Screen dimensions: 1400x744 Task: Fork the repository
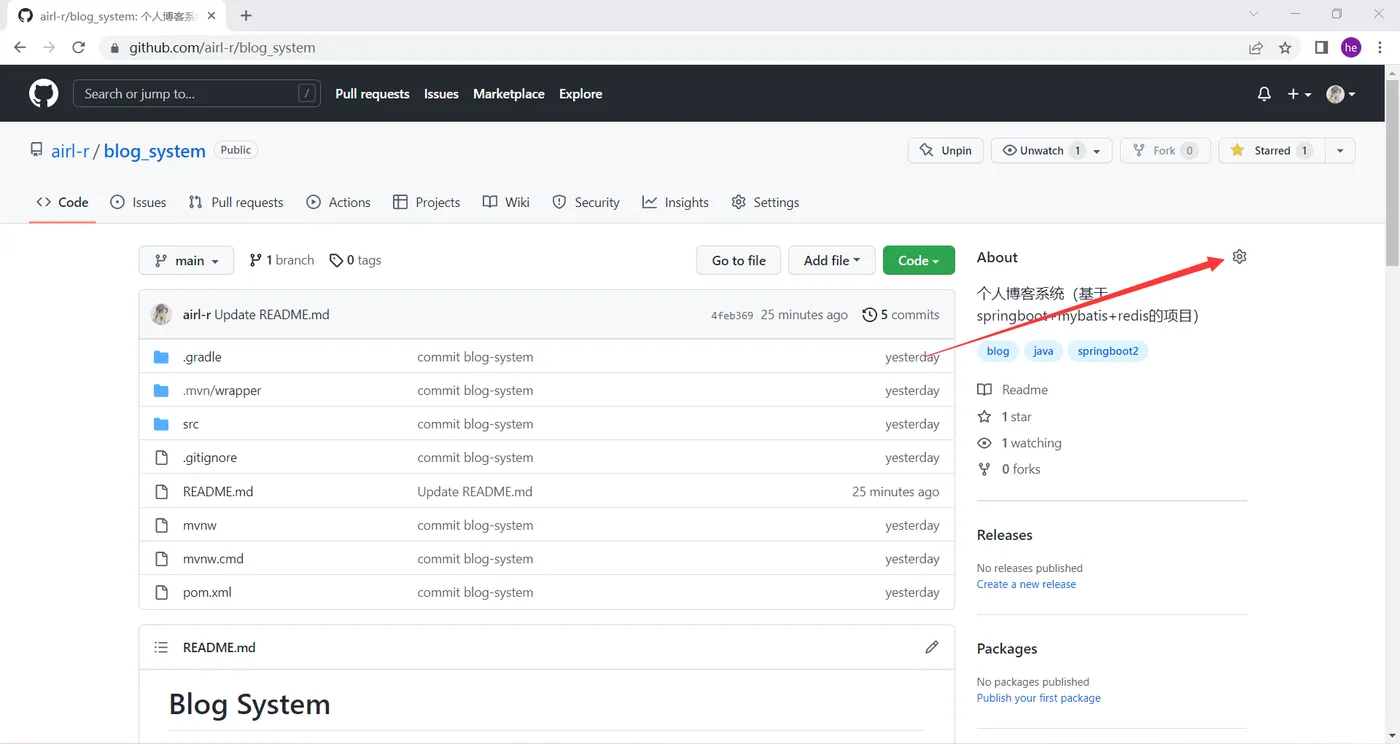[1165, 150]
